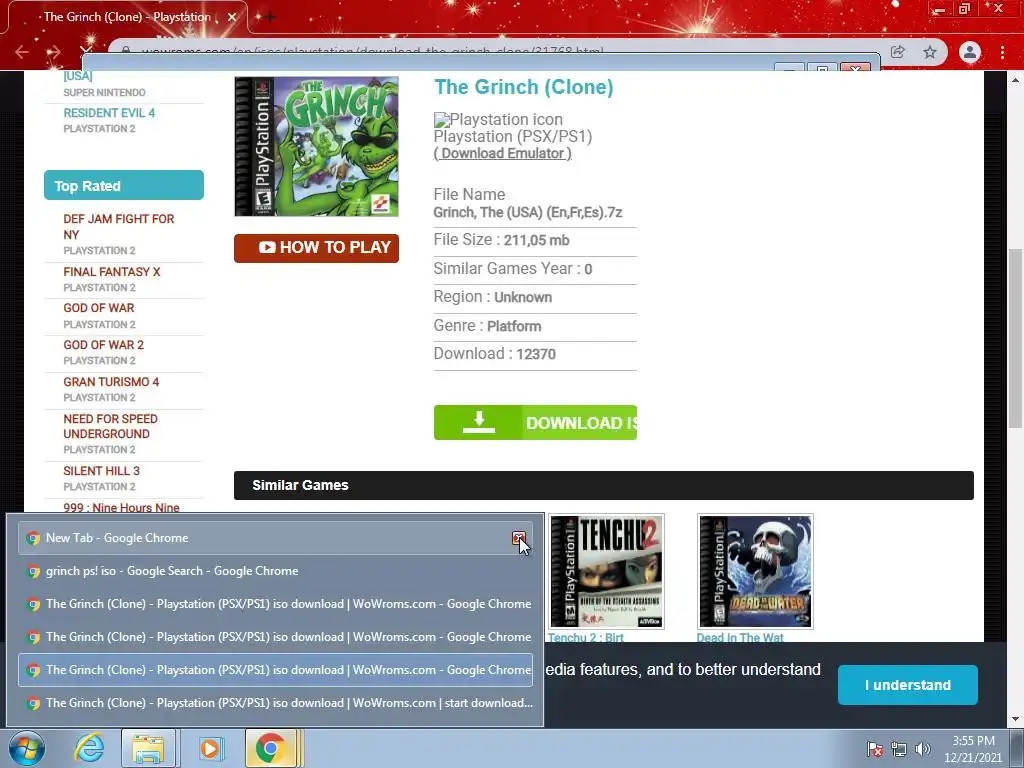Open Tenchu 2 game cover thumbnail
Viewport: 1024px width, 768px height.
coord(607,571)
